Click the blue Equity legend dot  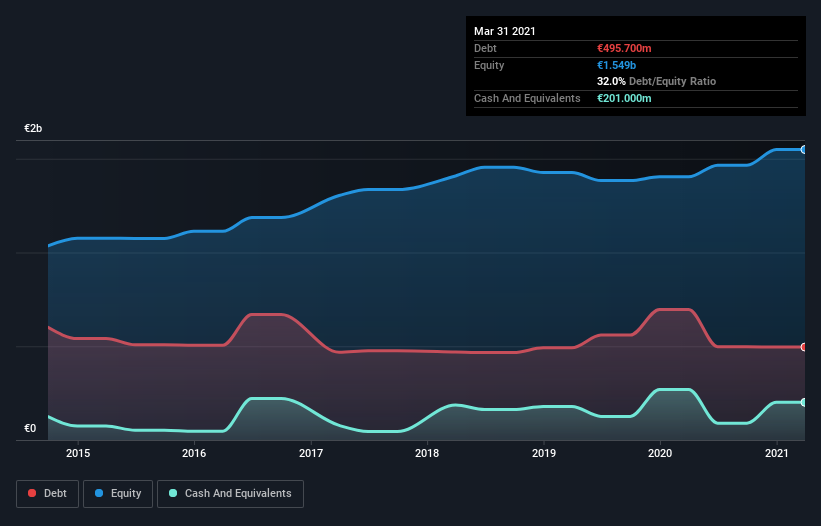[99, 493]
